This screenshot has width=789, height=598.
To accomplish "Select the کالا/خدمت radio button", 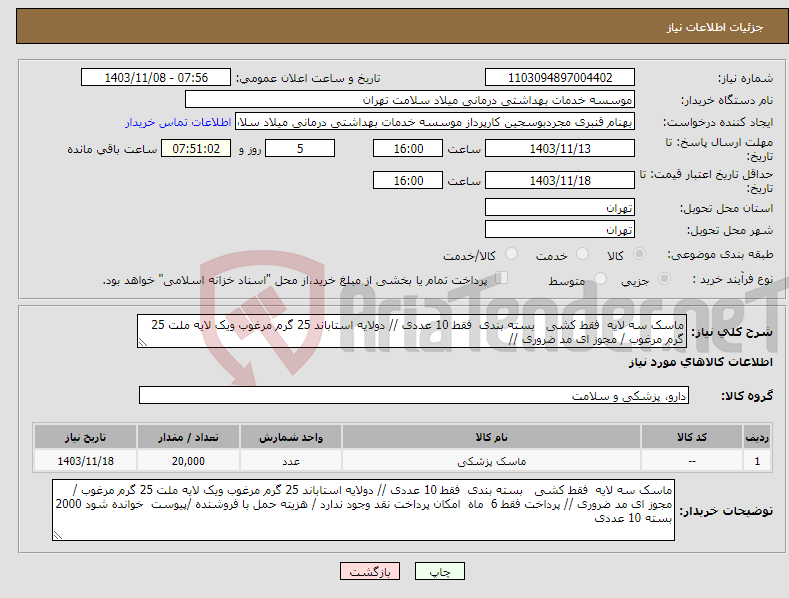I will point(511,254).
